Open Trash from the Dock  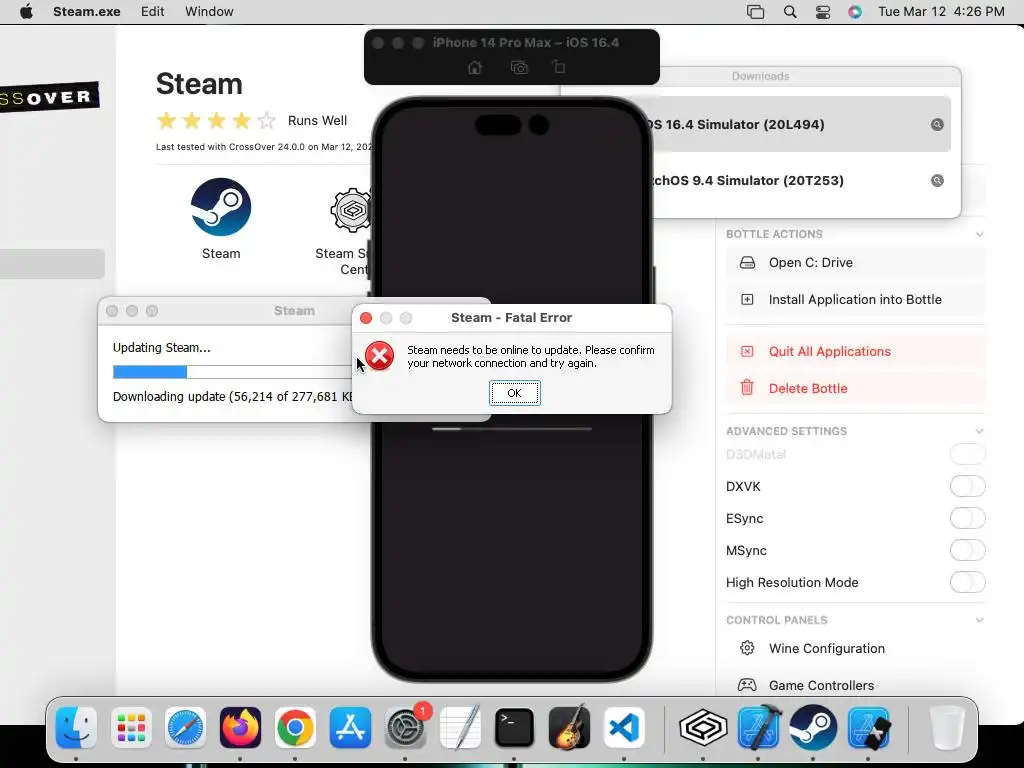click(x=946, y=727)
